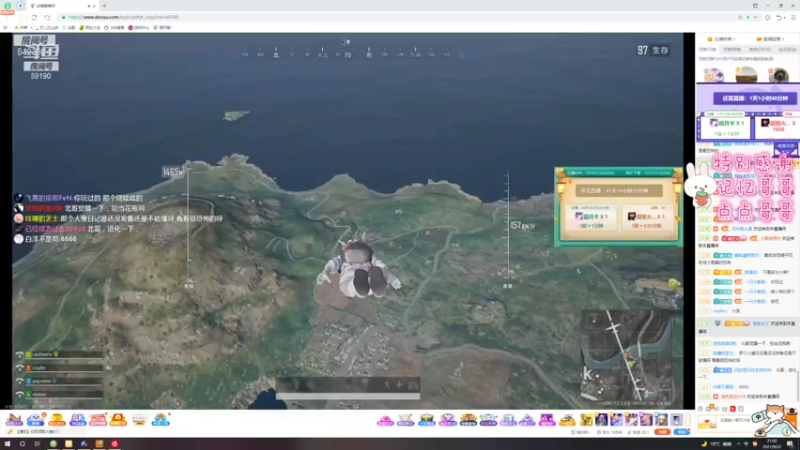Click the Windows Start button
Screen dimensions: 800x450
pos(7,444)
